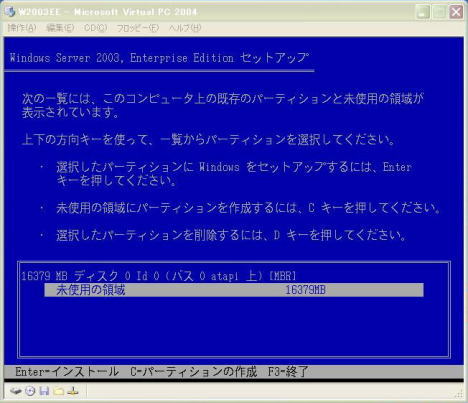Open the 編集(E) menu
This screenshot has width=468, height=403.
pos(60,28)
